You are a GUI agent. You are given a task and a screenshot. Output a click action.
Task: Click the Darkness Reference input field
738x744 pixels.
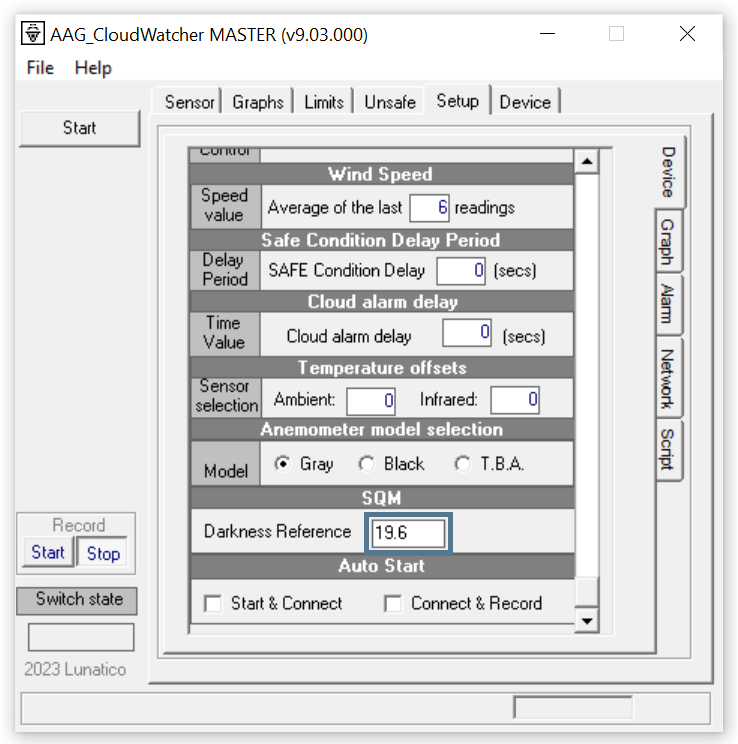[x=409, y=533]
